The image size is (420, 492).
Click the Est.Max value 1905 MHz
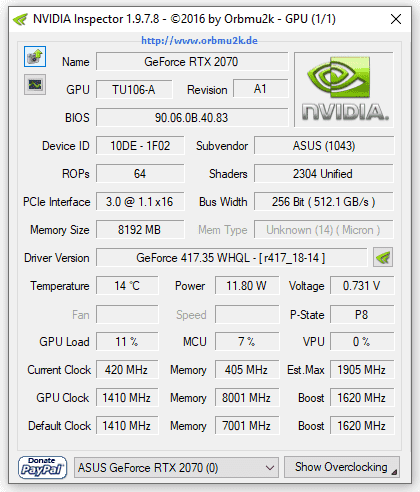(362, 370)
